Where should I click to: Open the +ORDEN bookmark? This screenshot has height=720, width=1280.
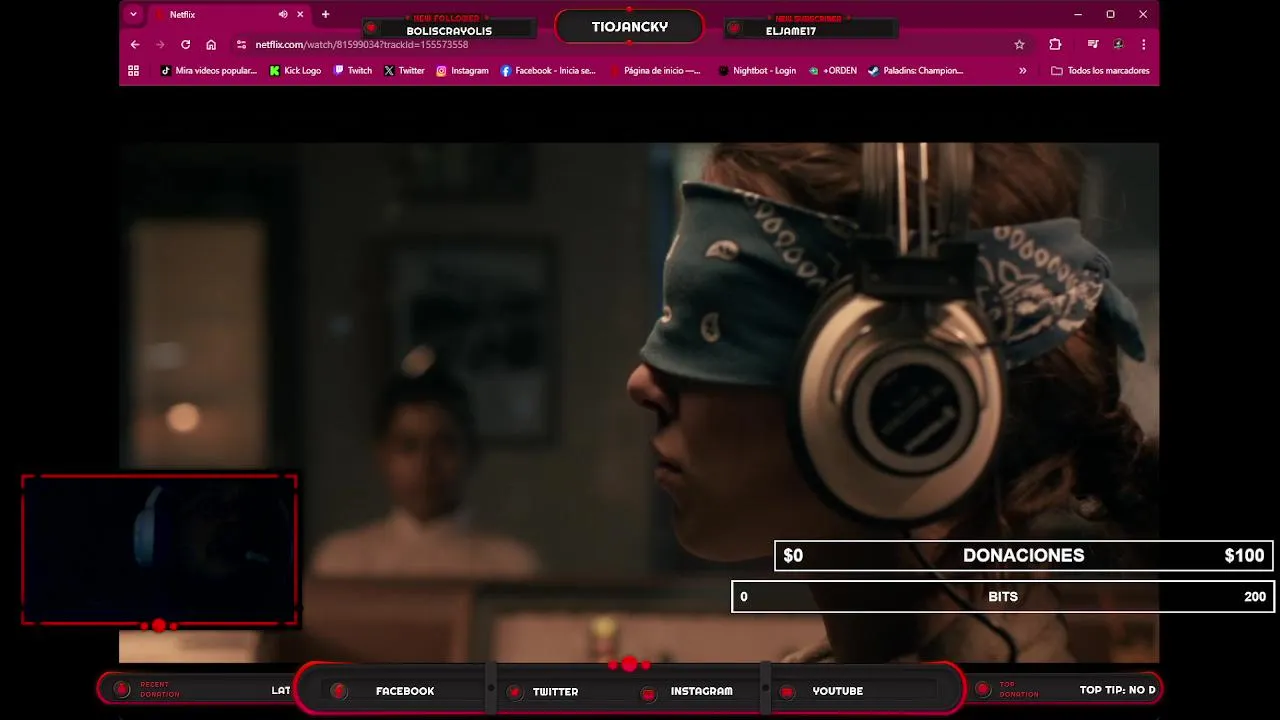point(833,70)
